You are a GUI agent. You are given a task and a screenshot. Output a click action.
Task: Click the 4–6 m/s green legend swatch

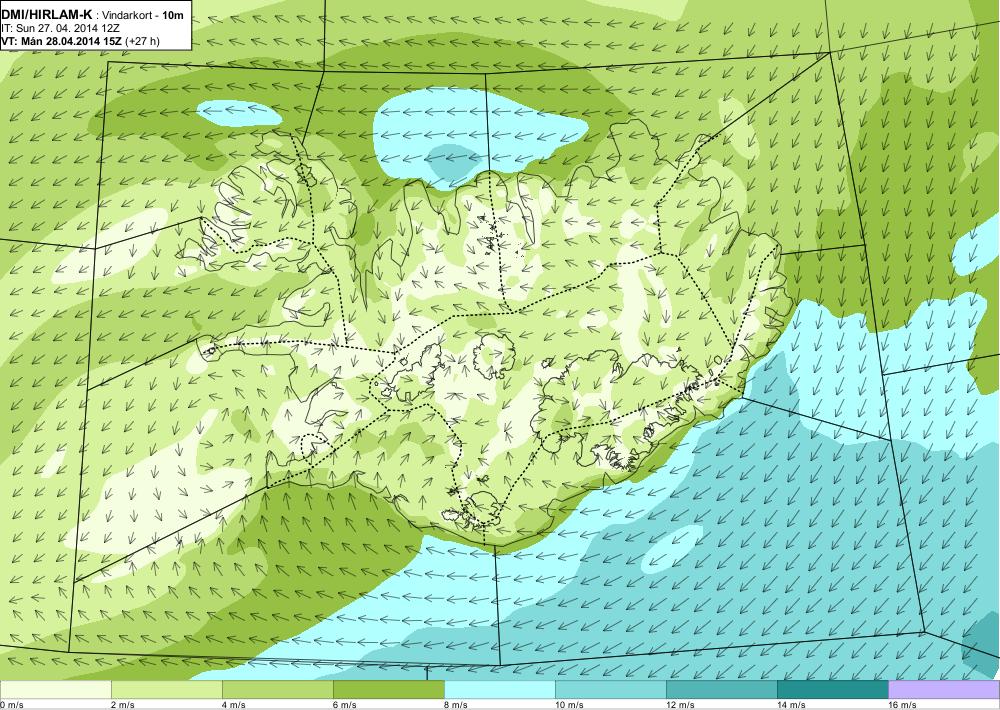(x=277, y=690)
